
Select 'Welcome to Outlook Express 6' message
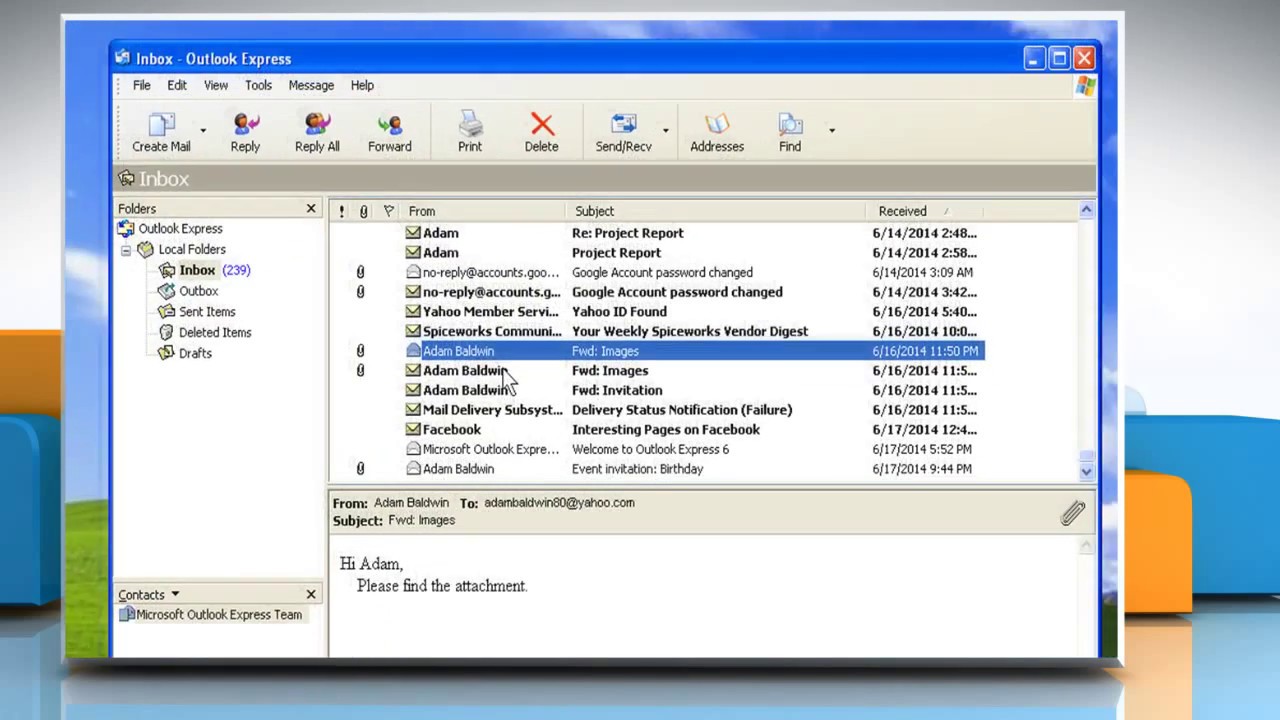[x=657, y=449]
